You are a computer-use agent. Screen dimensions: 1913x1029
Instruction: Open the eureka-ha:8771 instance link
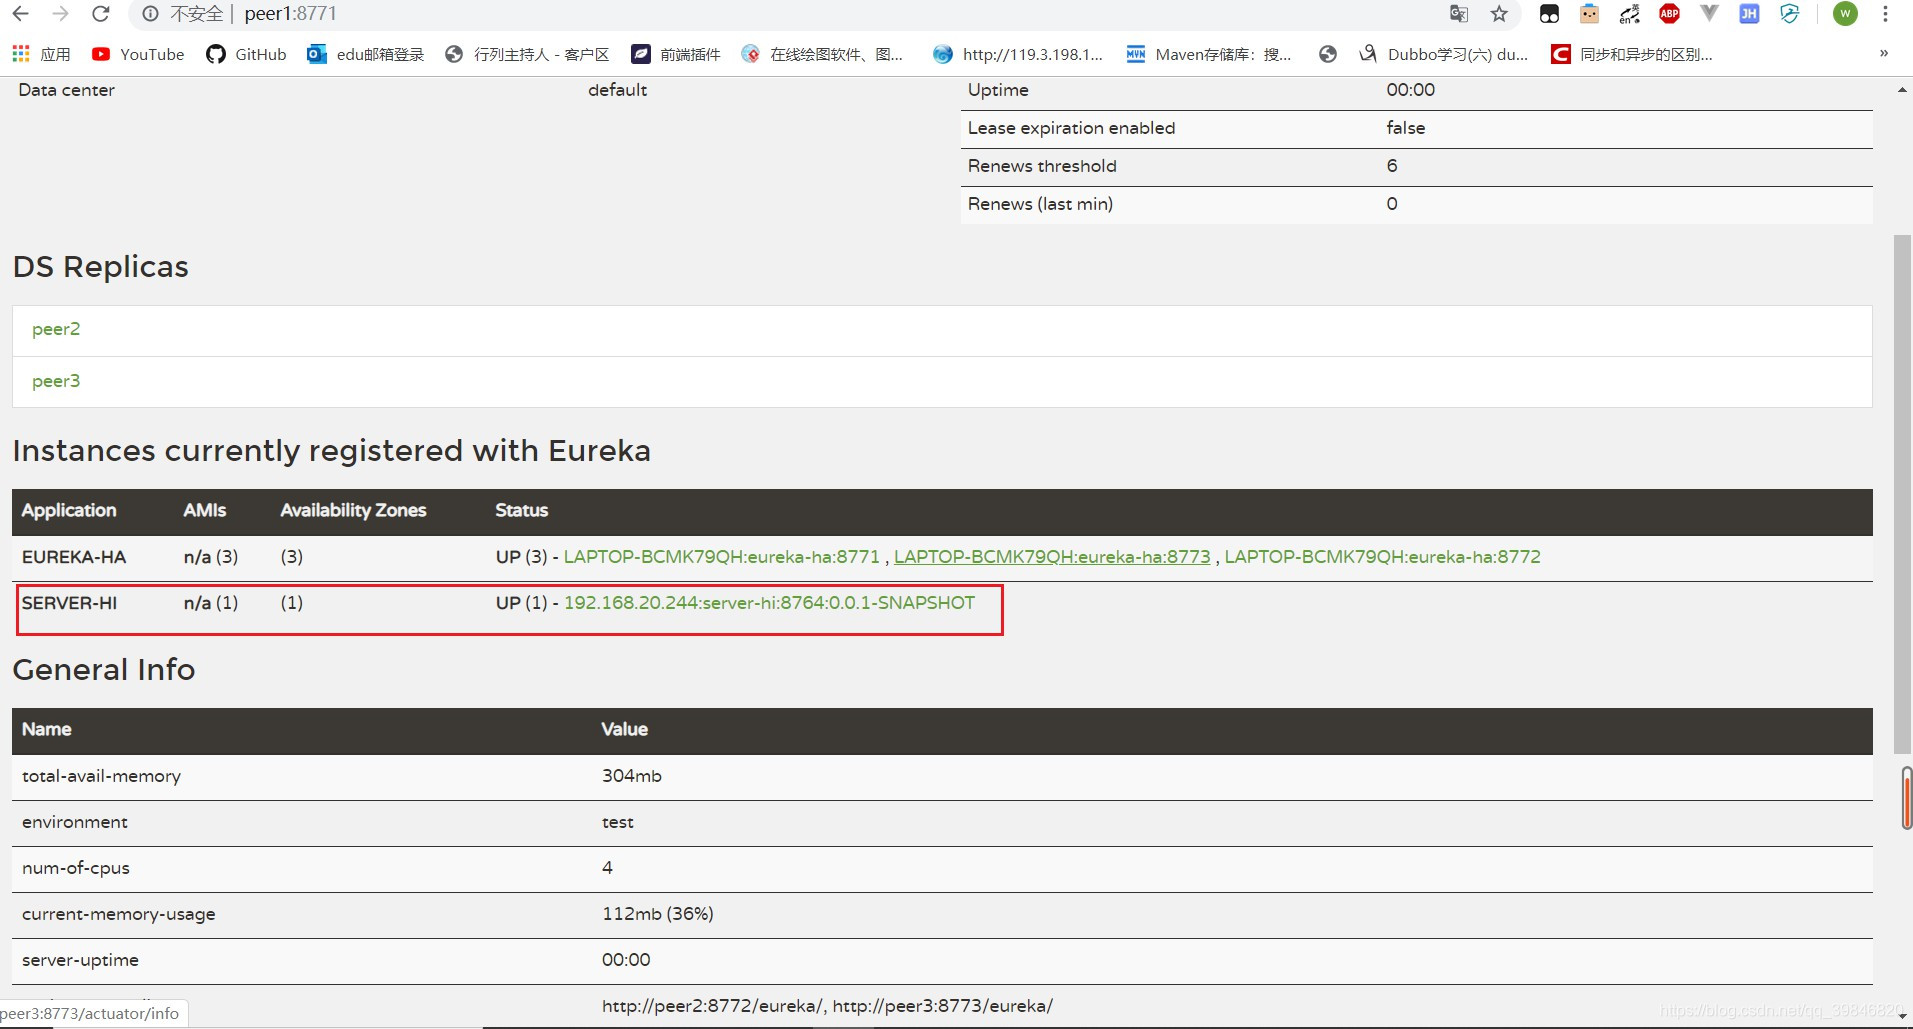point(722,557)
